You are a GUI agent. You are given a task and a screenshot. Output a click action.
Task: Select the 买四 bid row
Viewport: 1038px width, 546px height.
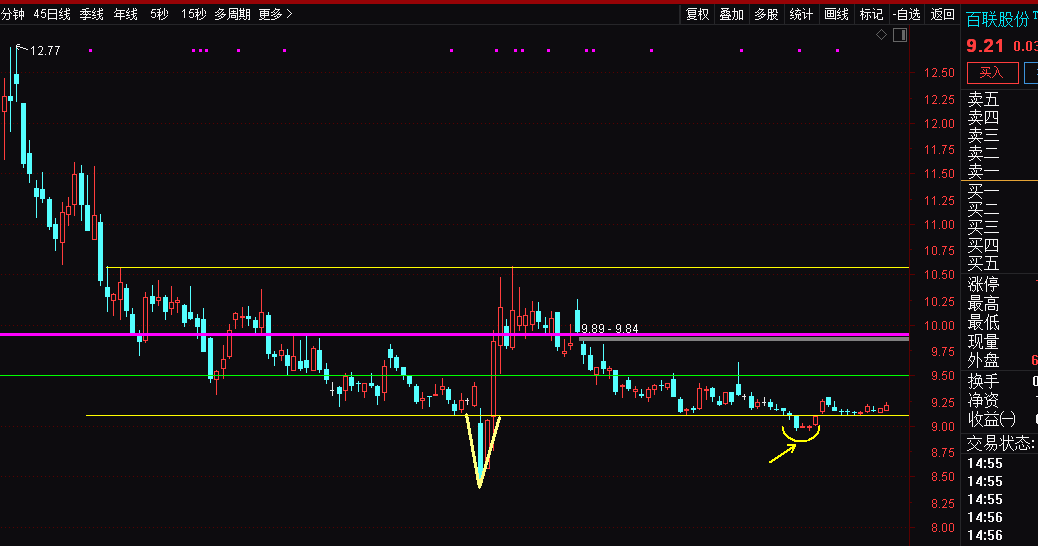coord(983,246)
